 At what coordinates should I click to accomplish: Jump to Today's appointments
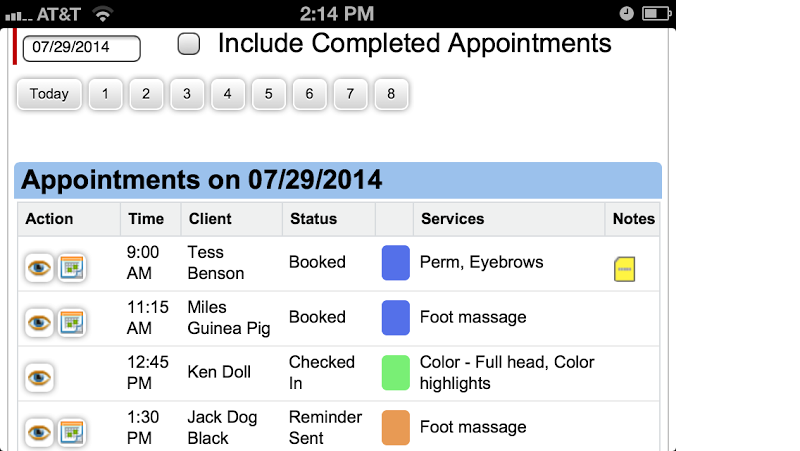[x=49, y=94]
